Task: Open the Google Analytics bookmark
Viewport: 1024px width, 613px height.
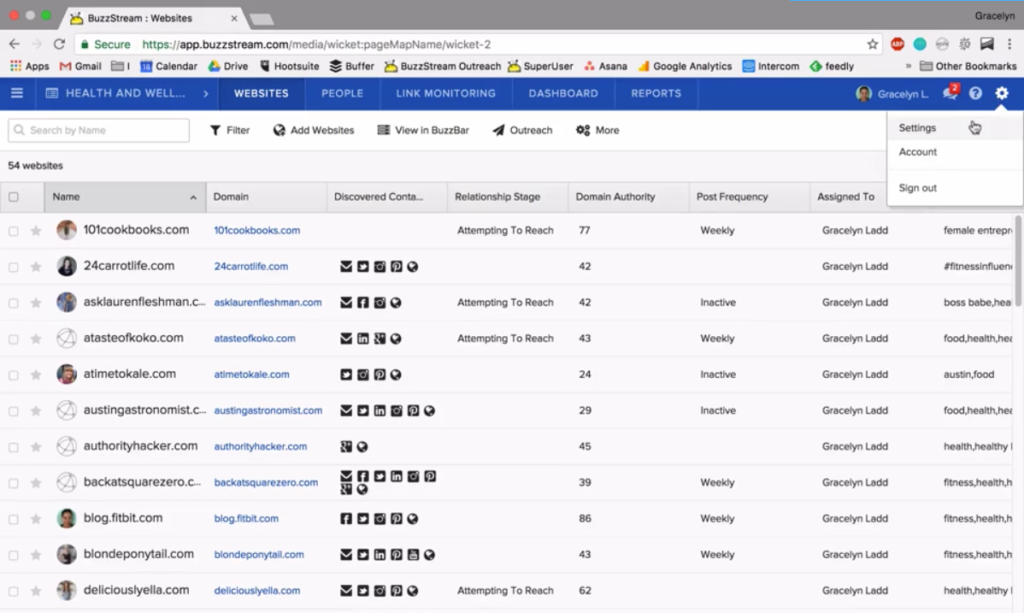Action: pyautogui.click(x=685, y=66)
